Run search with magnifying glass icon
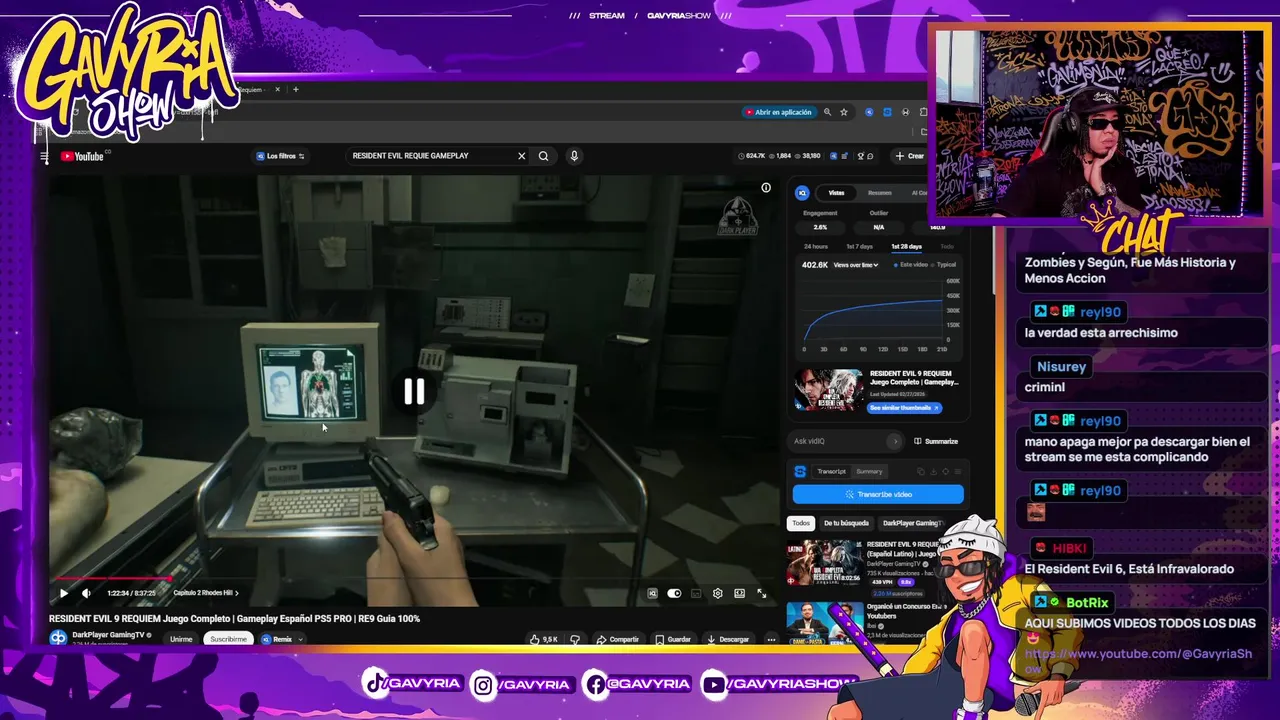 543,156
